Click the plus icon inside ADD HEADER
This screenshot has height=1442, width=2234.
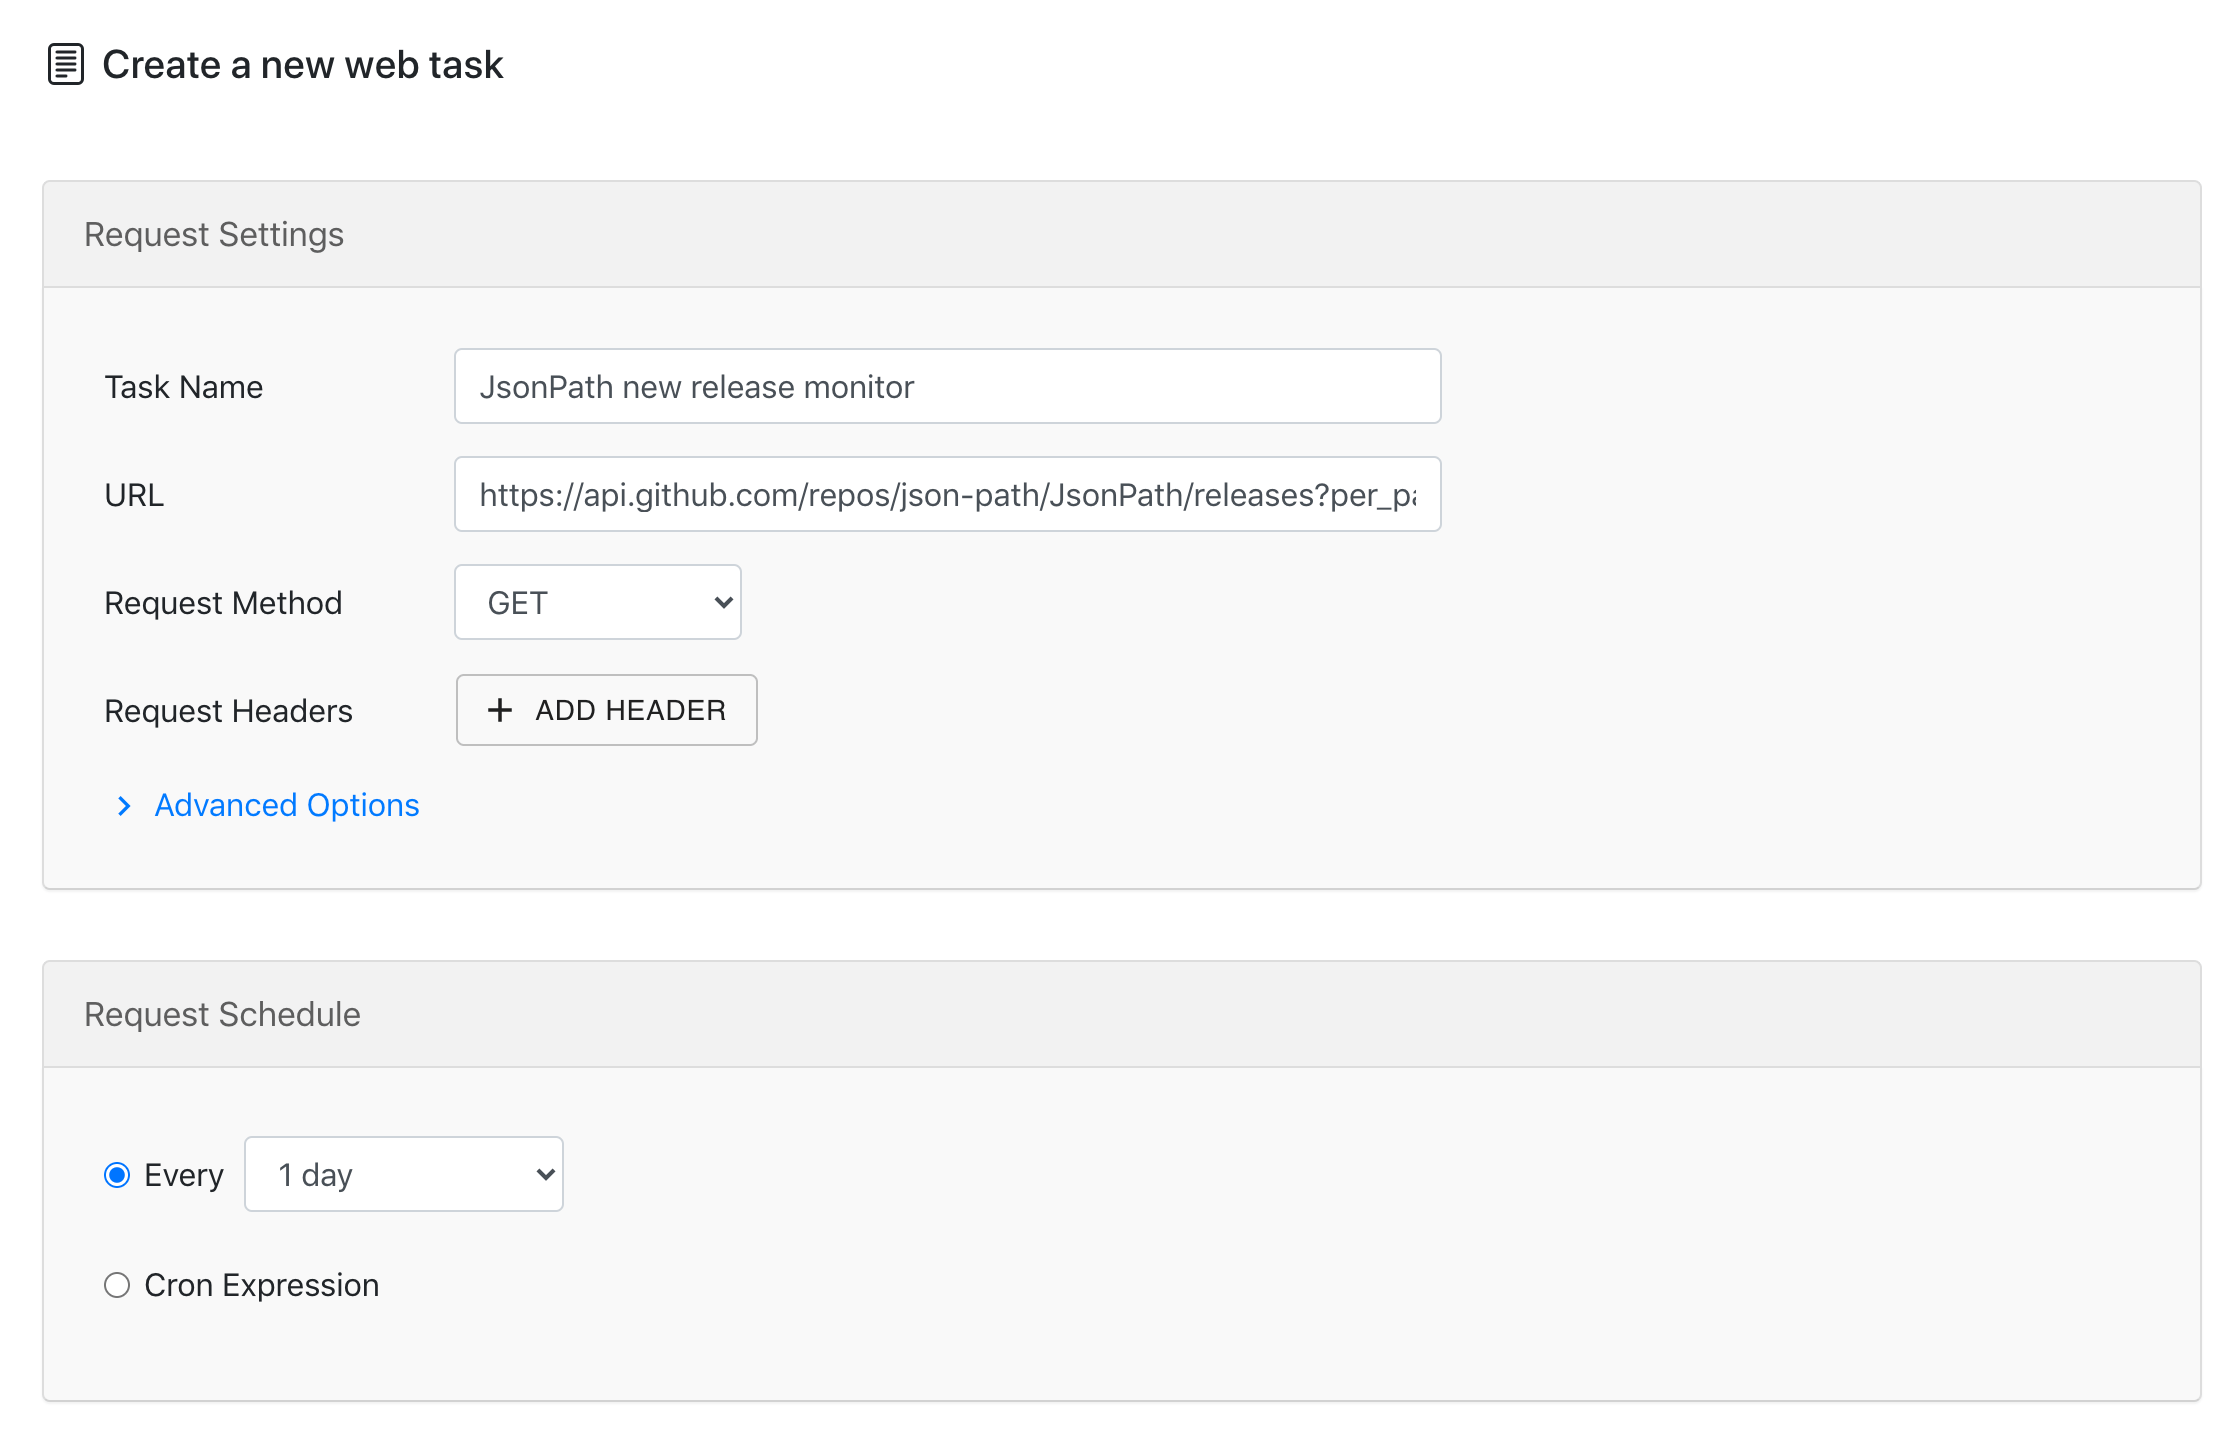500,710
